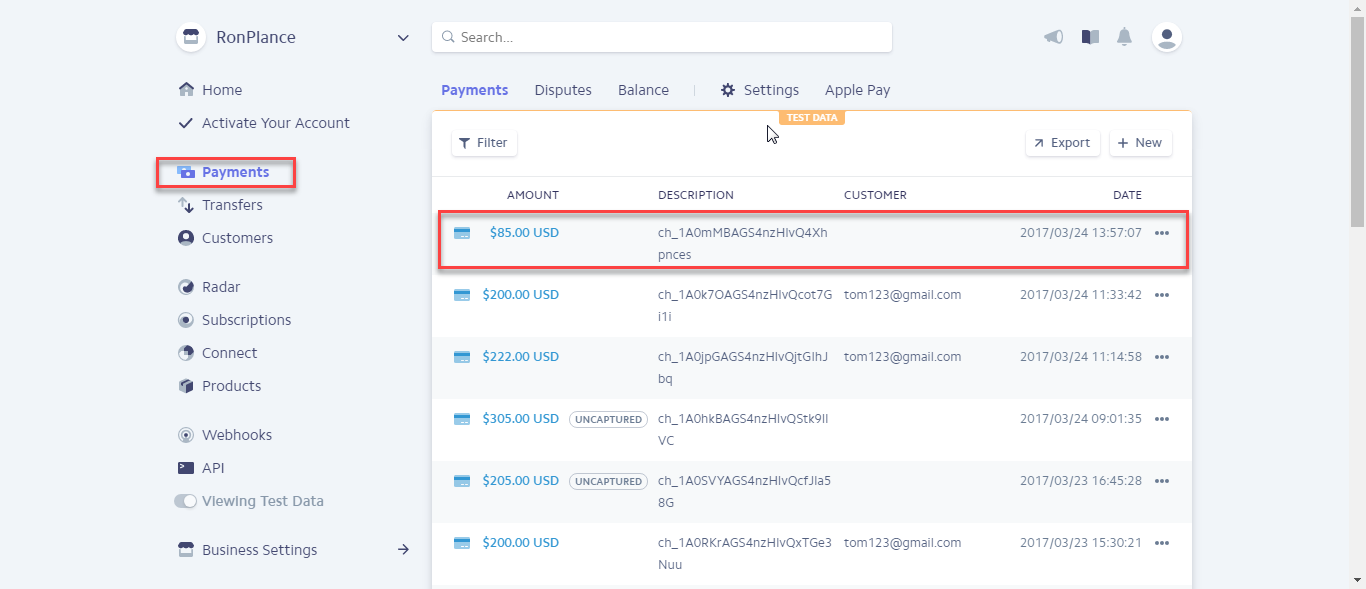Image resolution: width=1366 pixels, height=589 pixels.
Task: Click the Webhooks icon in sidebar
Action: 186,435
